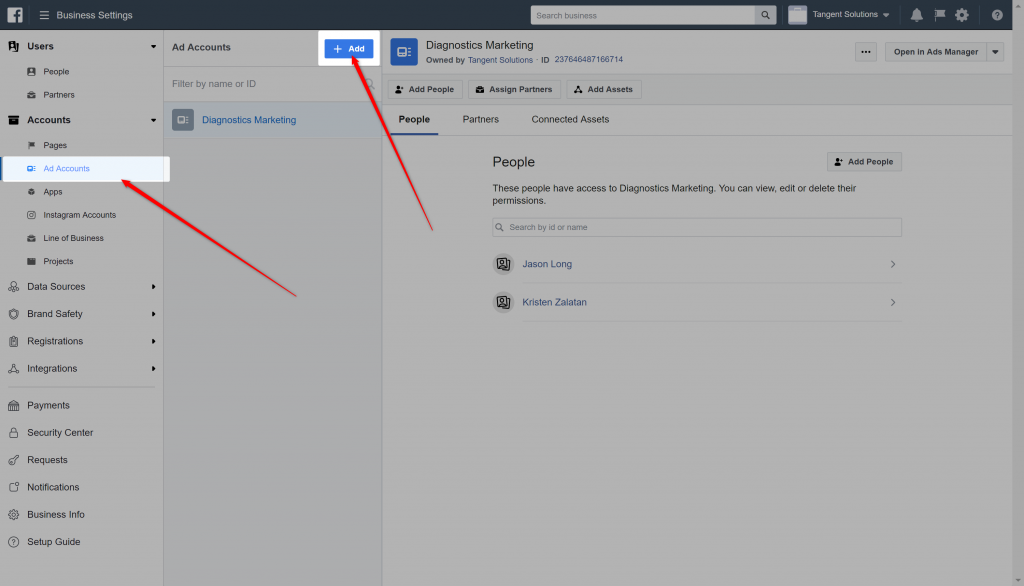Open Apps in sidebar
Image resolution: width=1024 pixels, height=586 pixels.
(53, 192)
